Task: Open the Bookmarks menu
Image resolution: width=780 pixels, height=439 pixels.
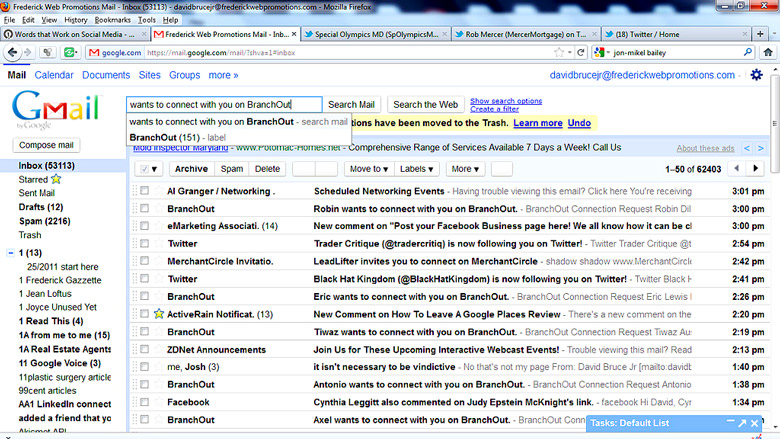Action: [112, 20]
